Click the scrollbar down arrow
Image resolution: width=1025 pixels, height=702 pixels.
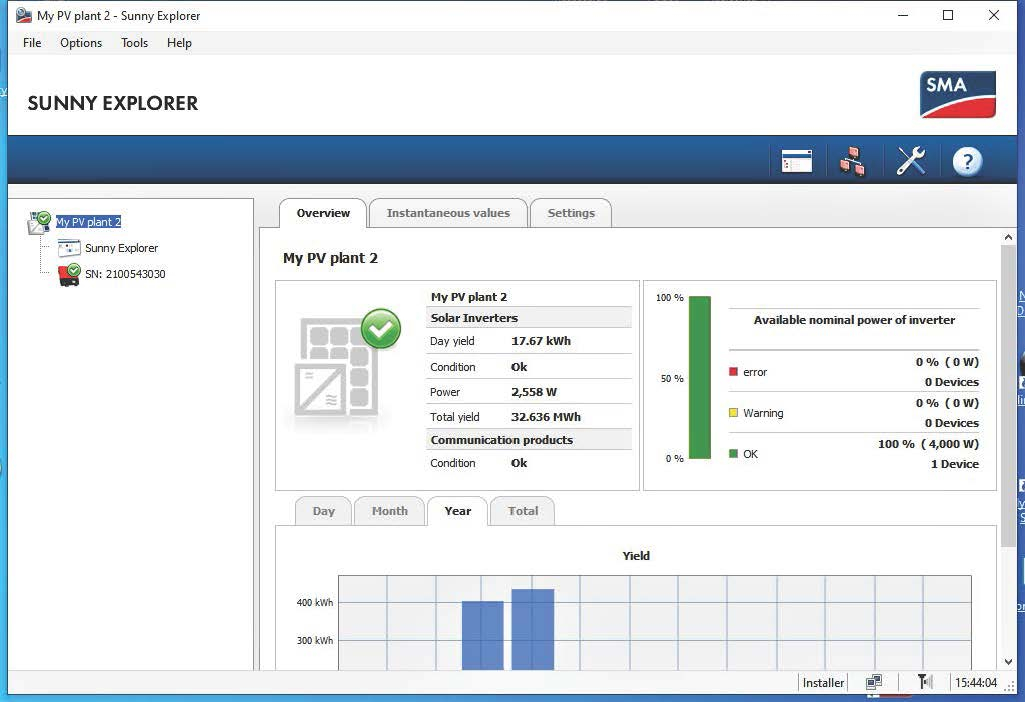[x=1008, y=662]
